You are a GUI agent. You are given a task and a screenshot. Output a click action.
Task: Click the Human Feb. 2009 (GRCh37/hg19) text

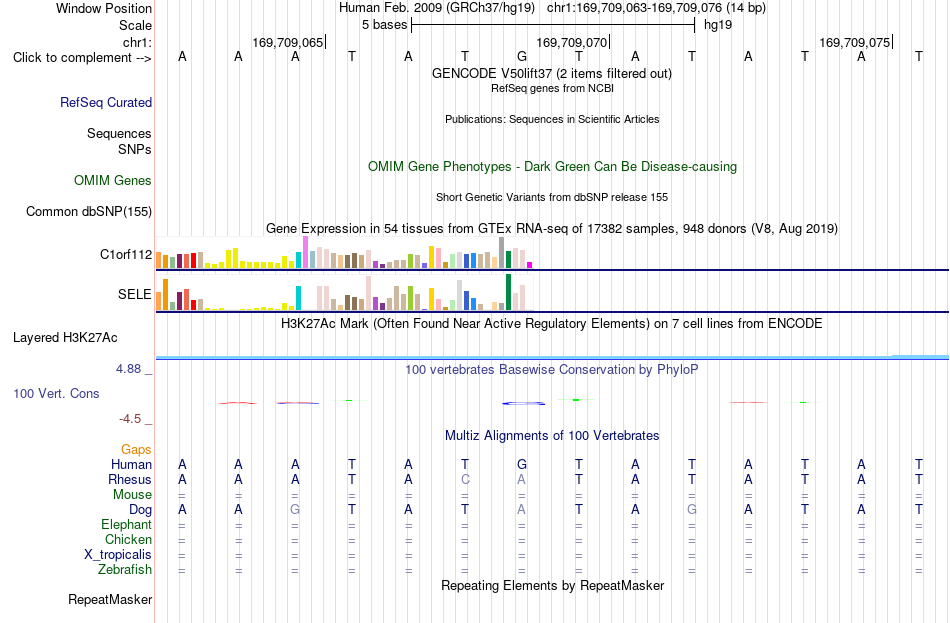pyautogui.click(x=437, y=8)
